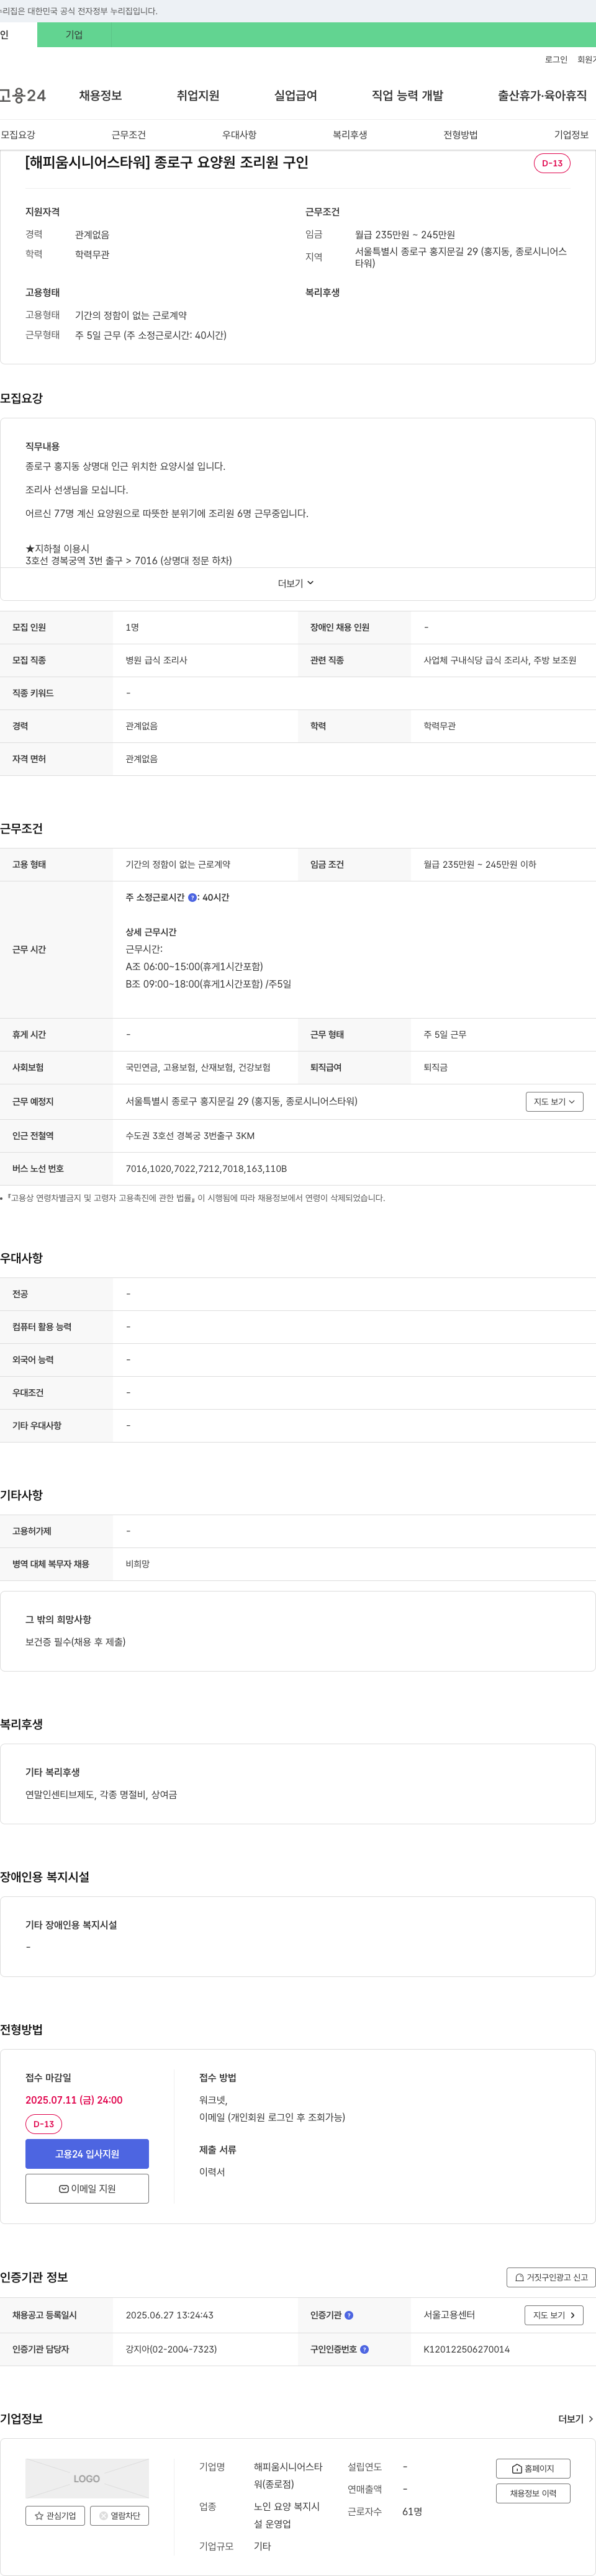Click the D-13 badge beside the job title
The width and height of the screenshot is (596, 2576).
click(x=552, y=163)
